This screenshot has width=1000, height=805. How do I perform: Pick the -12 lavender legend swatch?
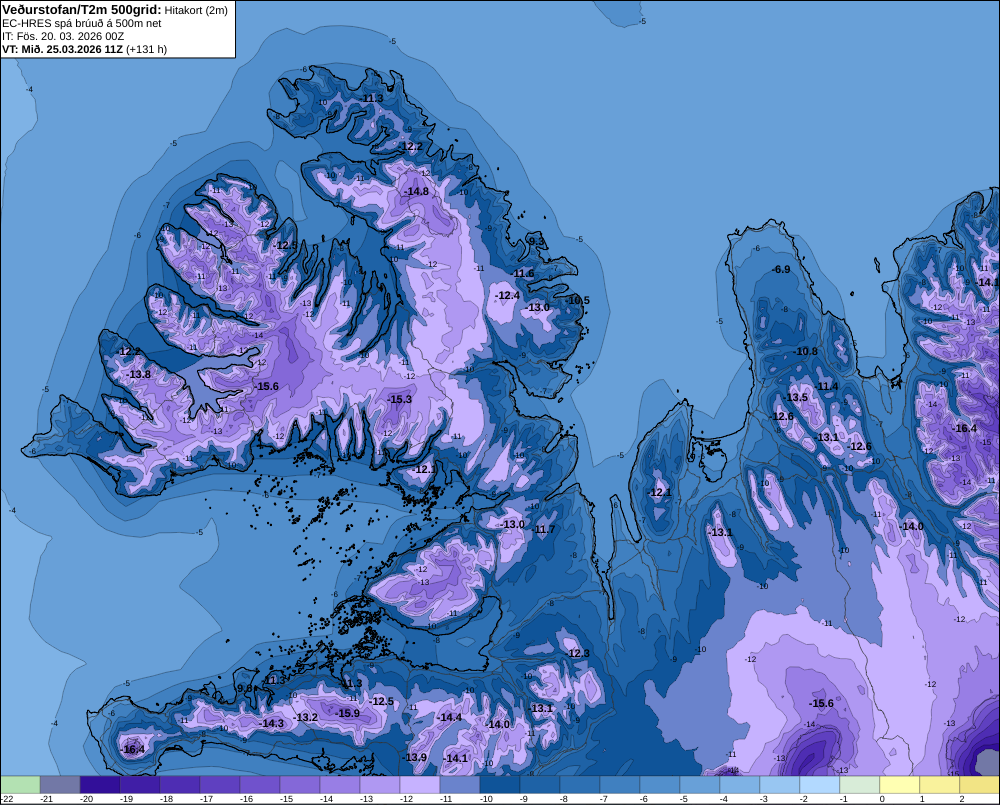pos(420,785)
